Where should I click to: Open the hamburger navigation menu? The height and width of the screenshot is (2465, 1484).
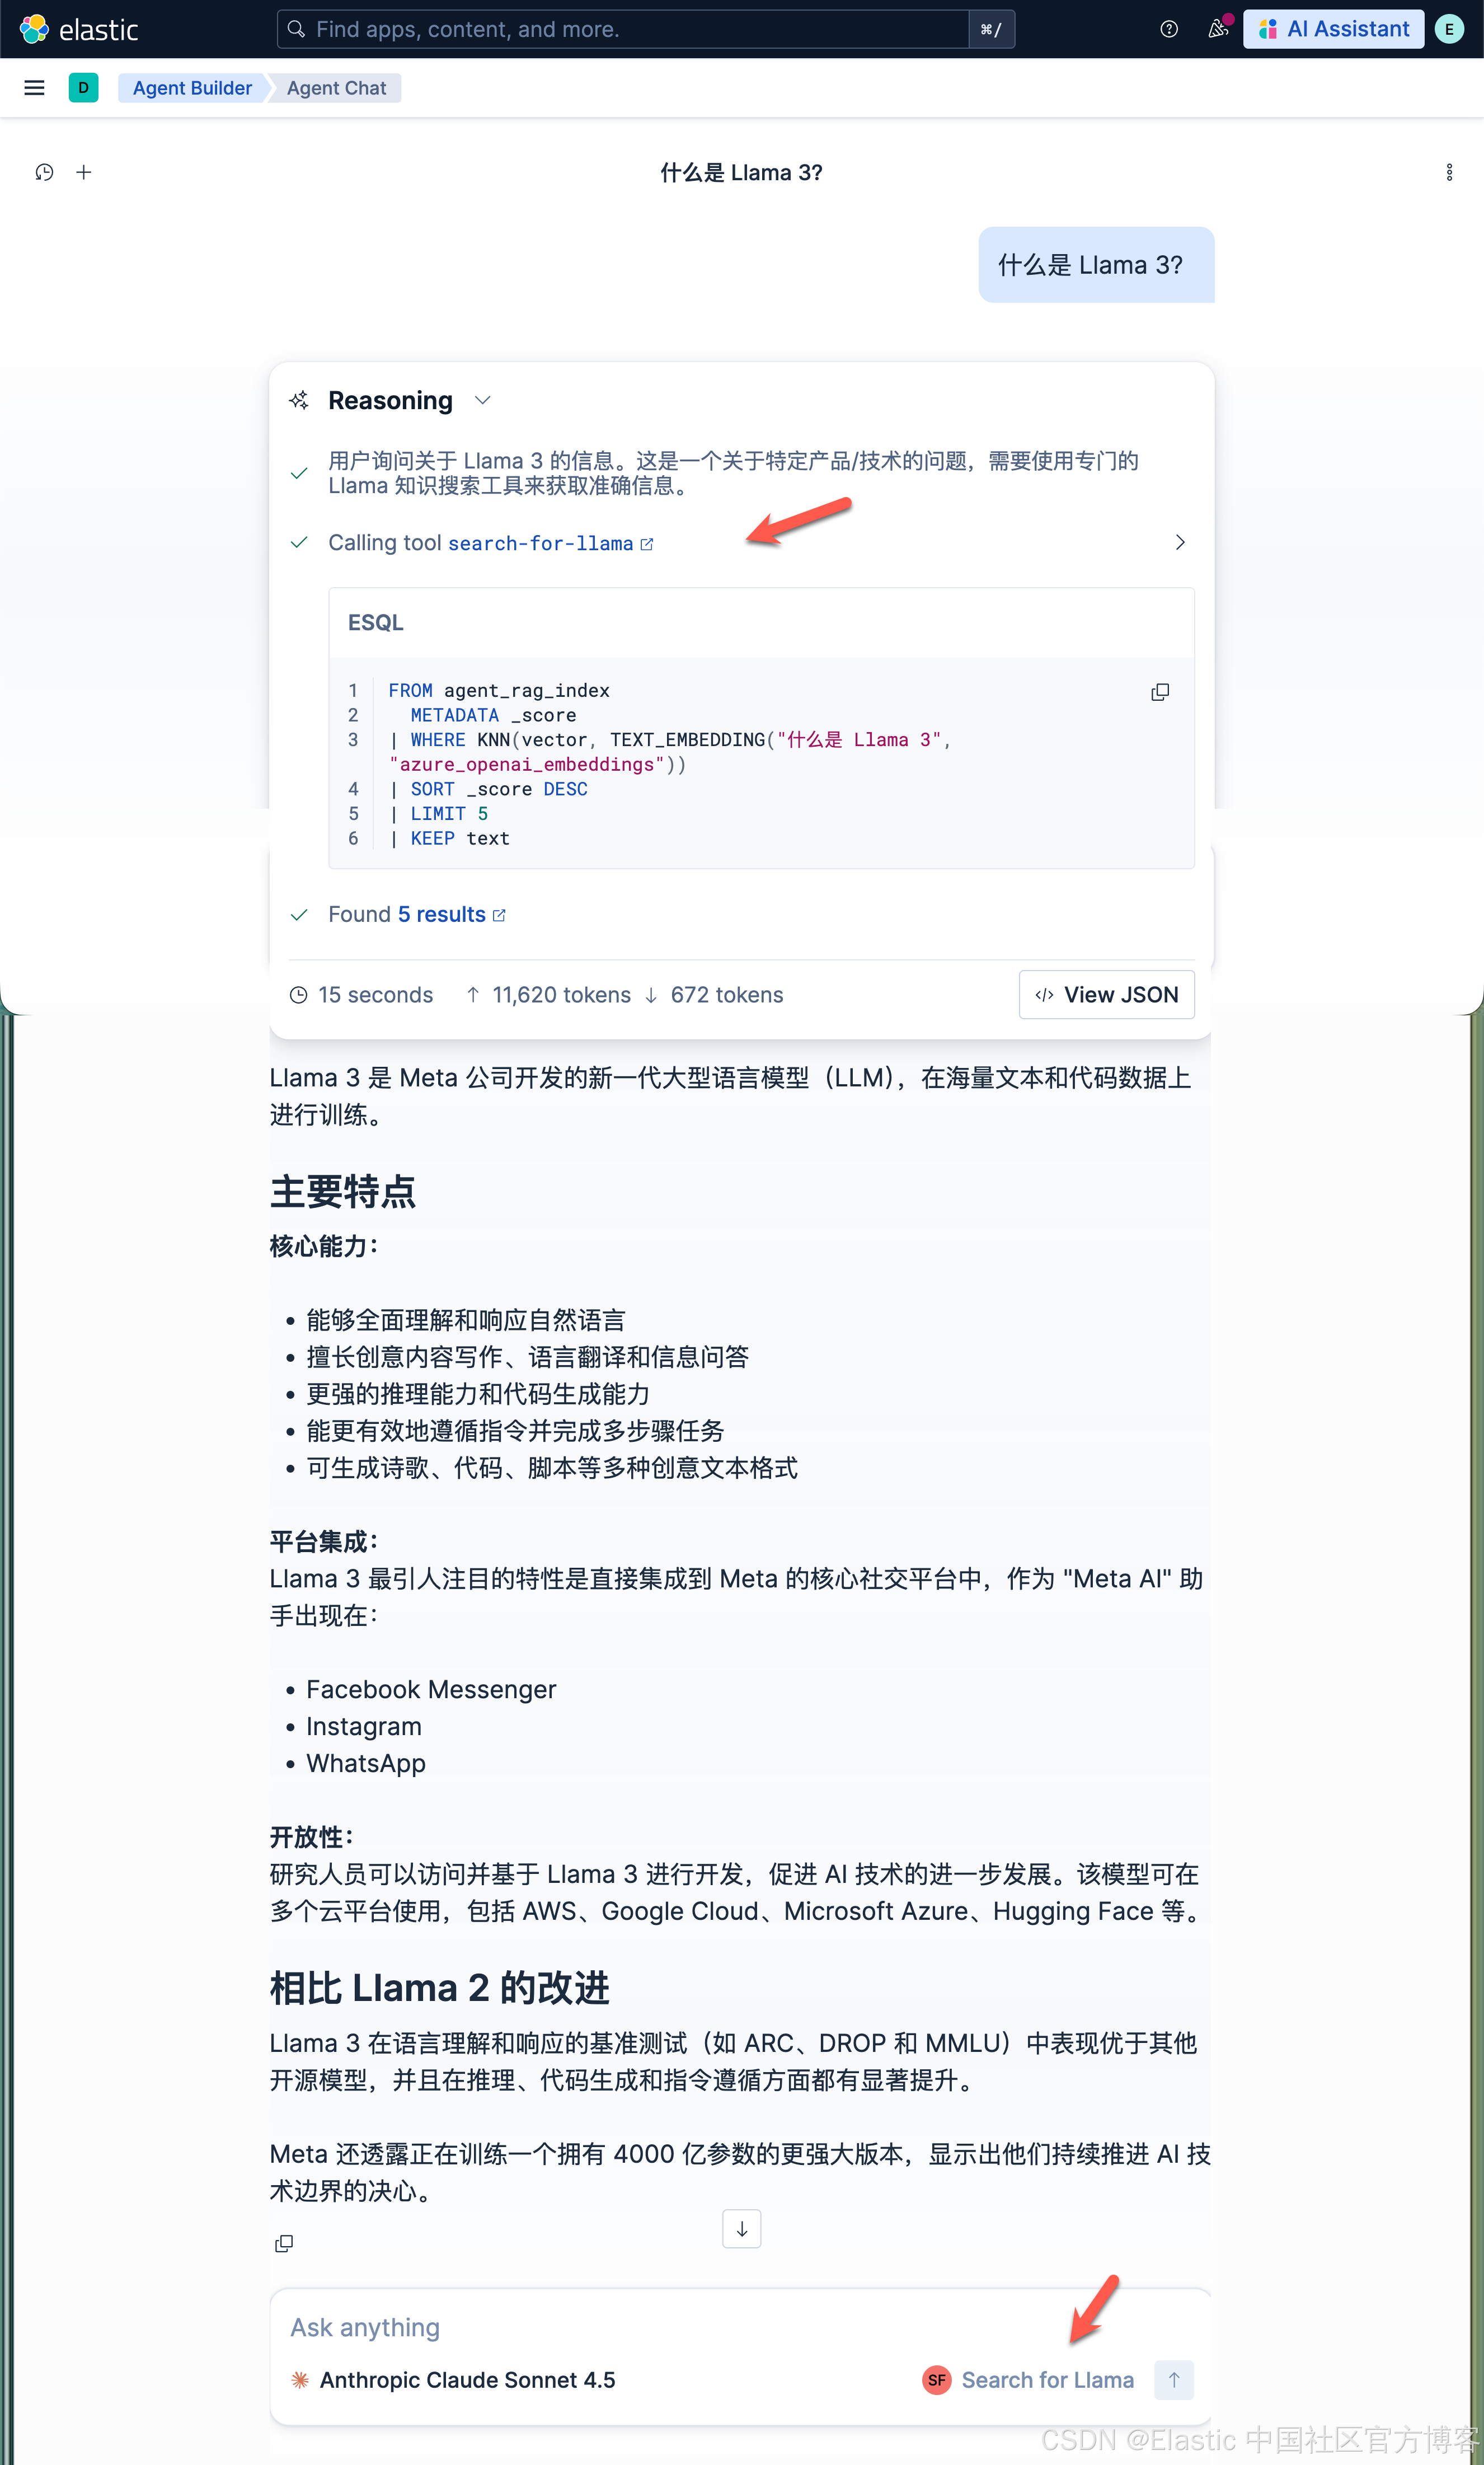(34, 88)
